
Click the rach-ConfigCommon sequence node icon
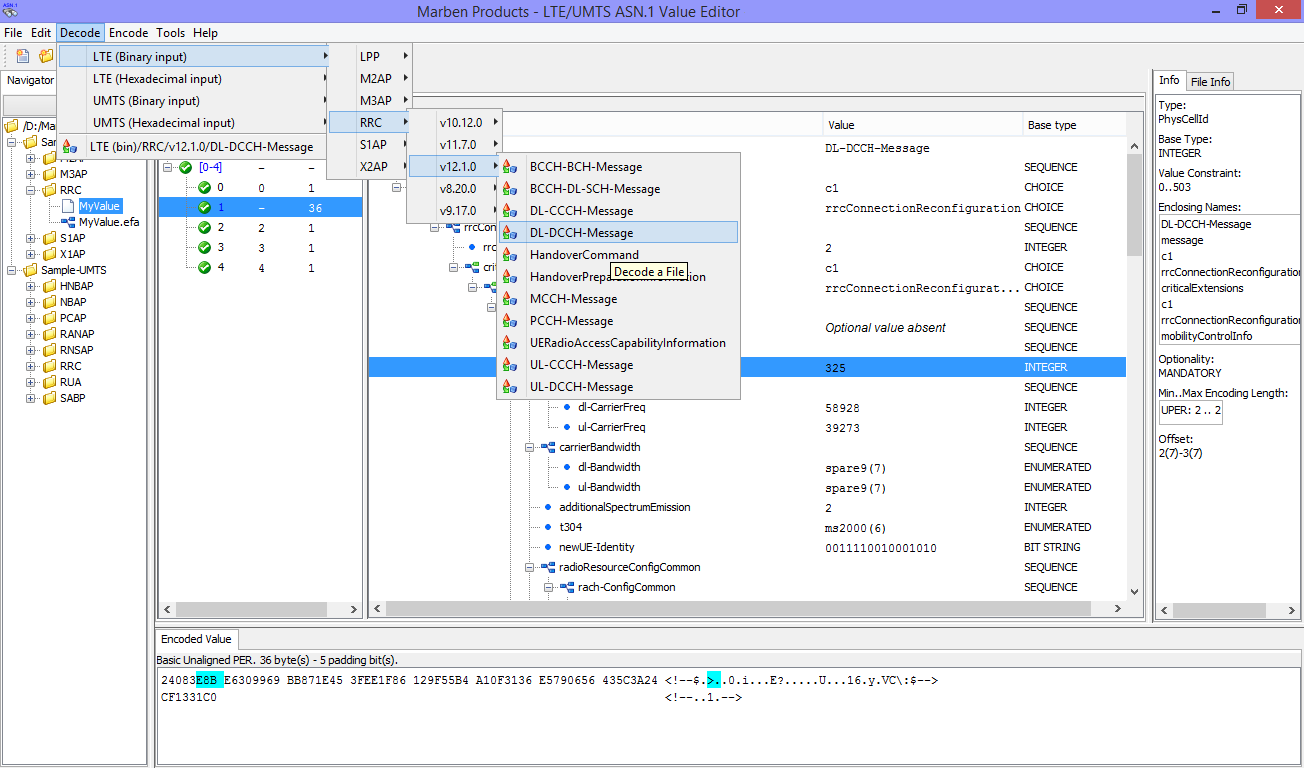567,587
